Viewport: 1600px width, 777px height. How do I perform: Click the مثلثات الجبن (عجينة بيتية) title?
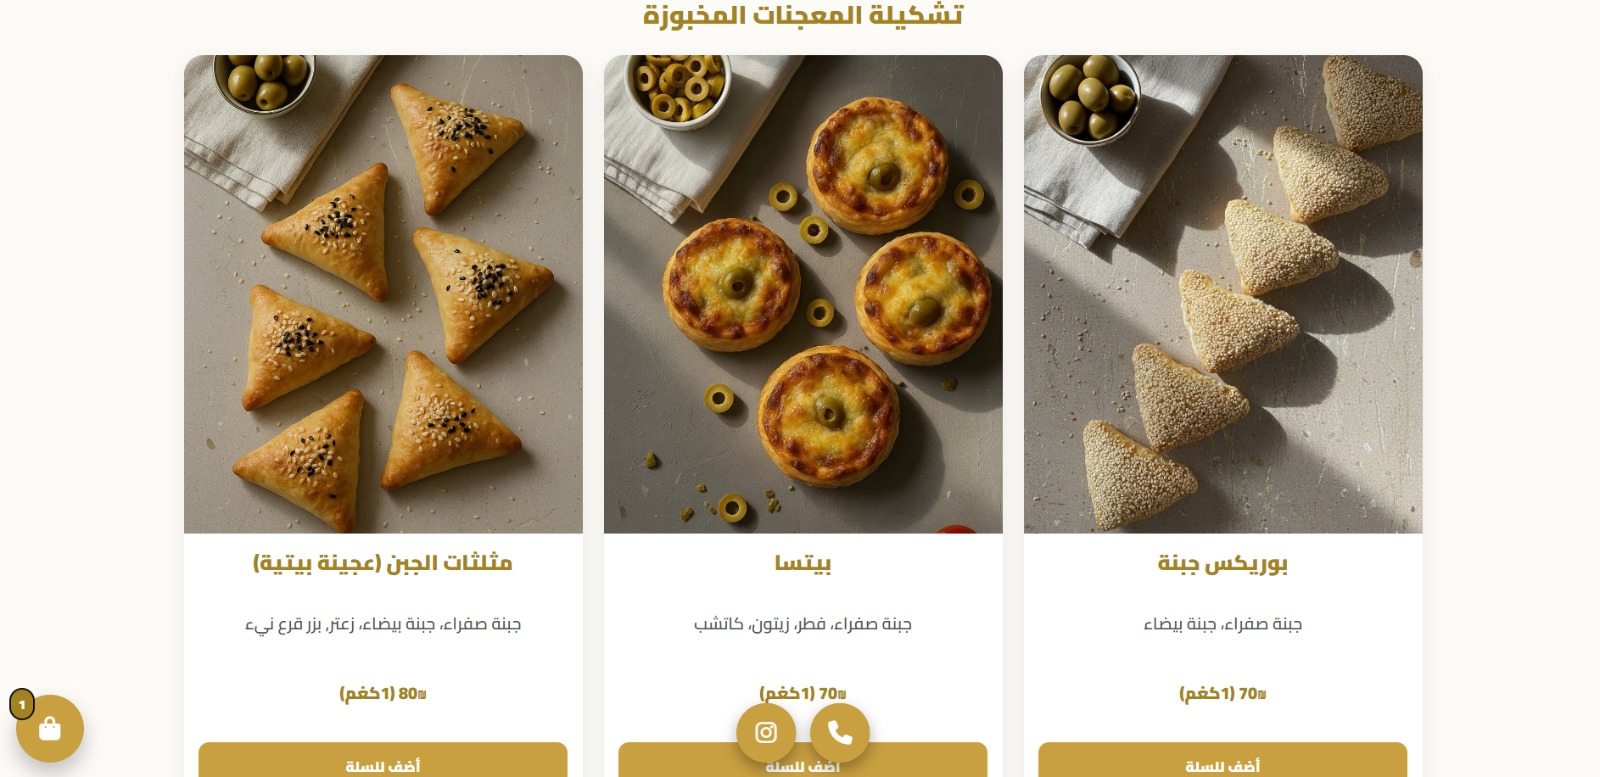click(383, 563)
